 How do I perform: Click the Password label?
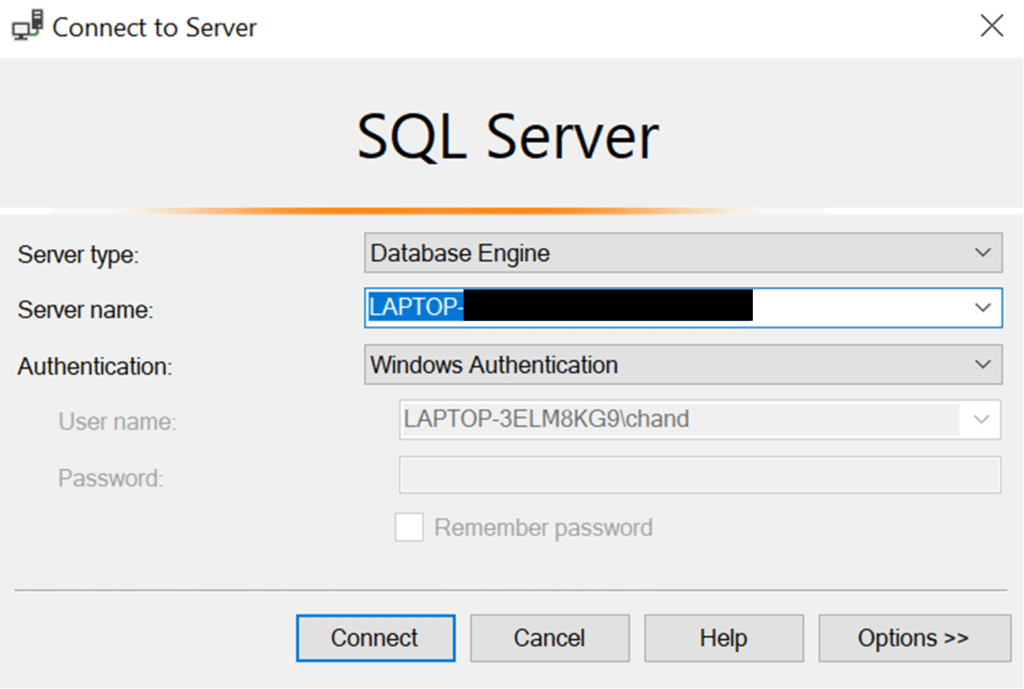click(x=110, y=478)
